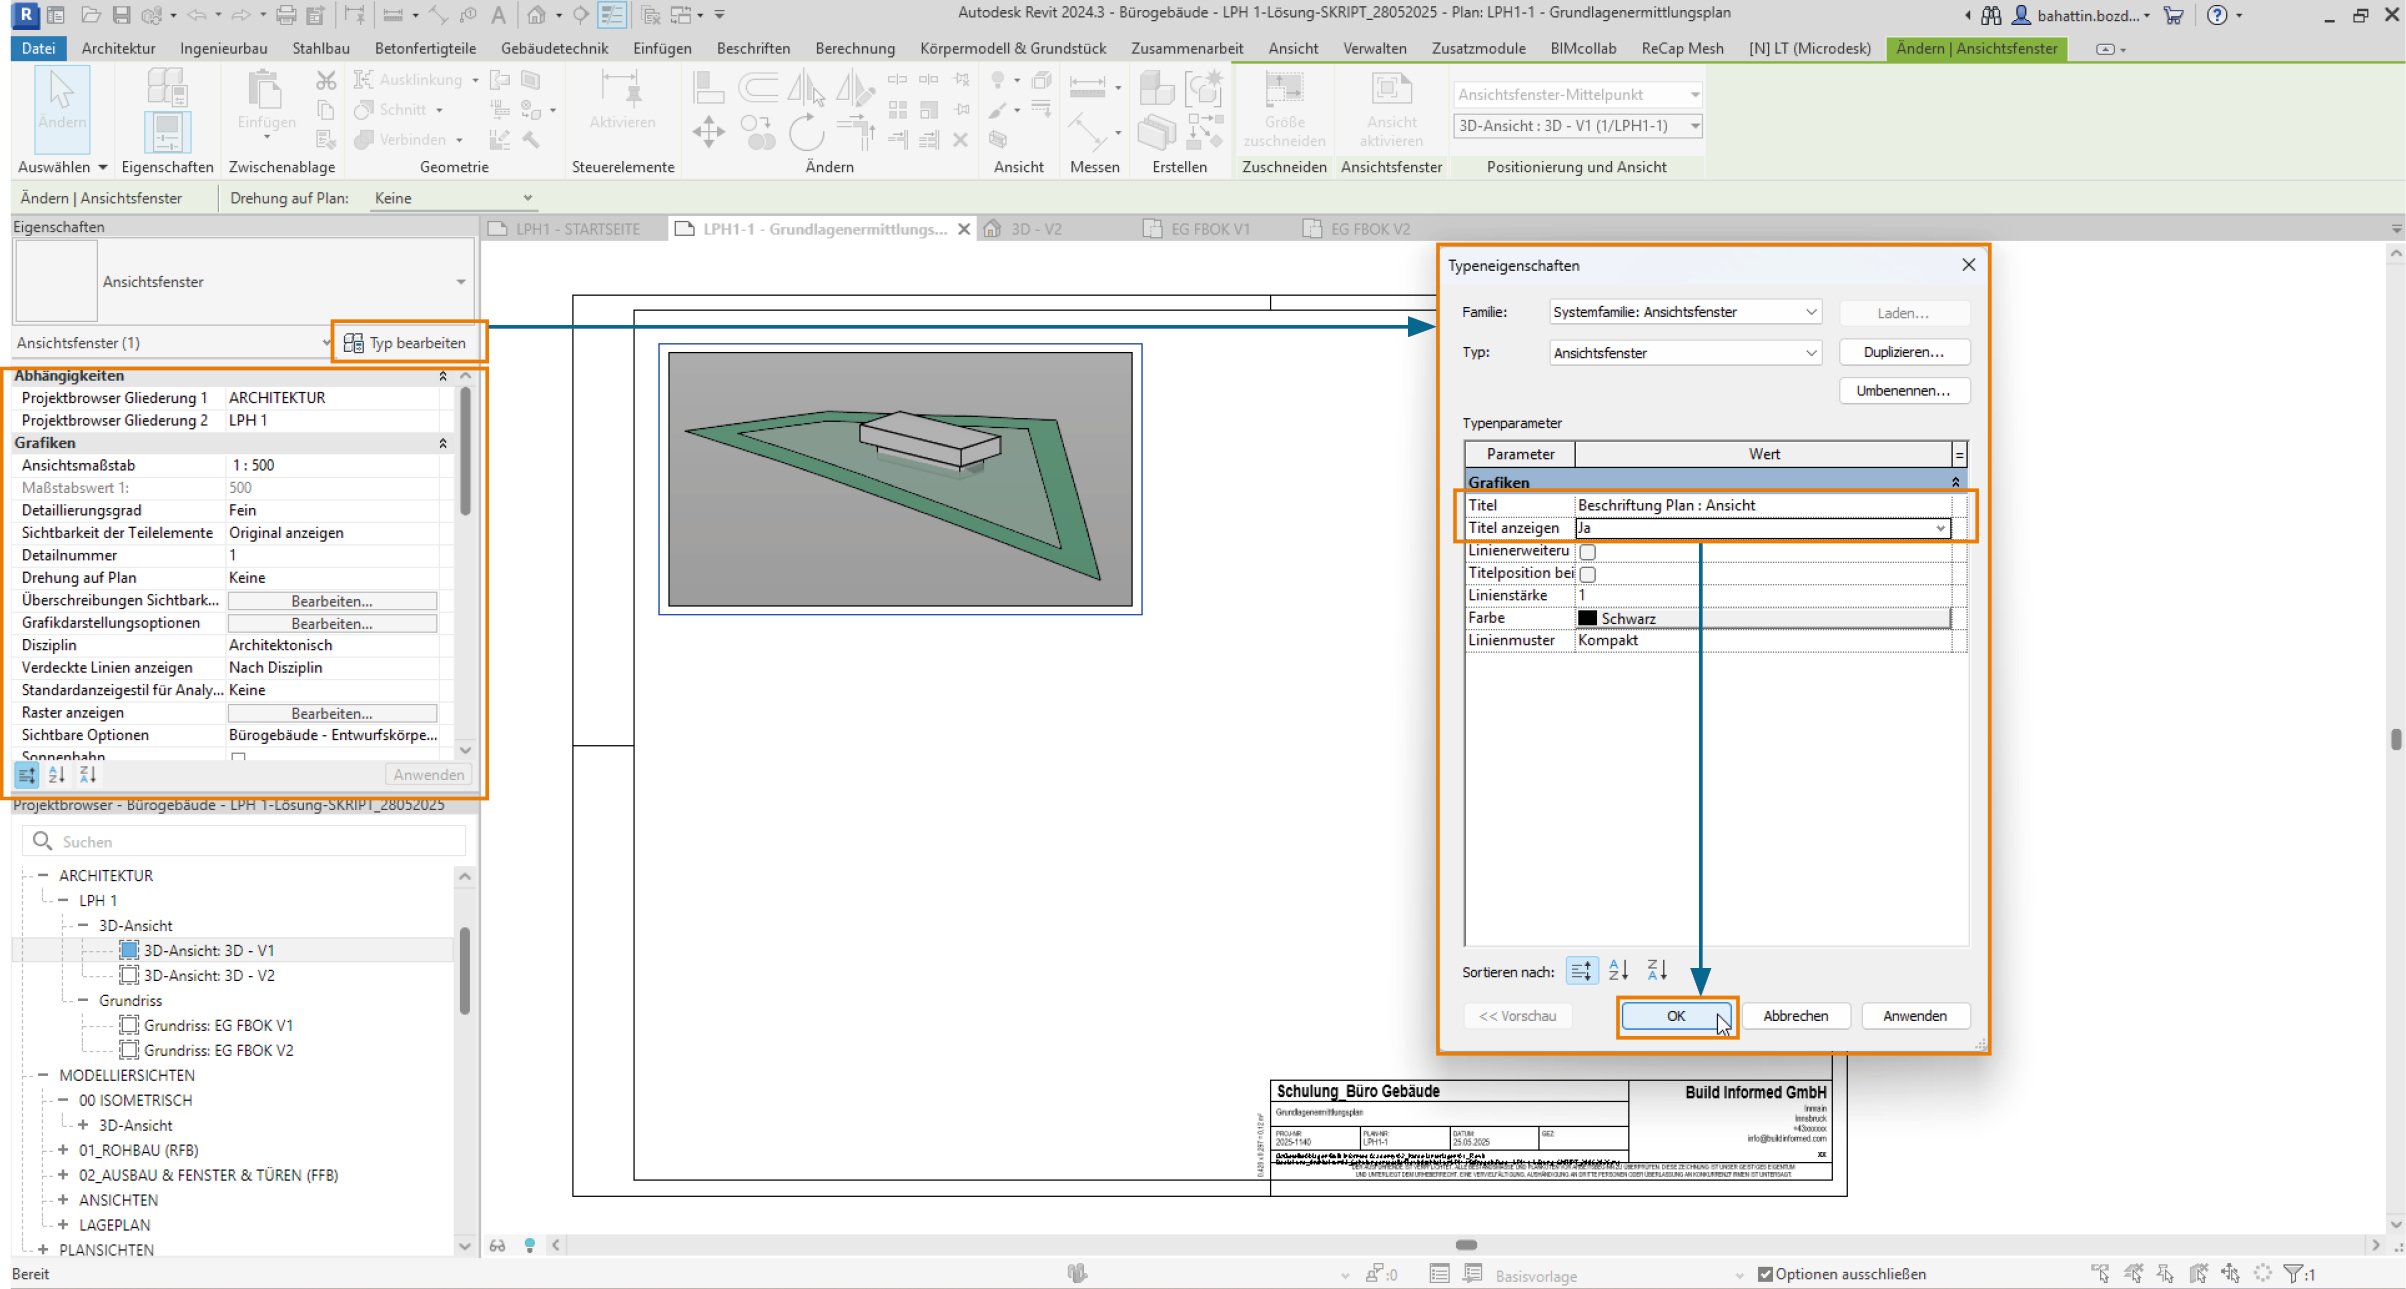
Task: Click the shopping cart icon in title bar
Action: (x=2173, y=15)
